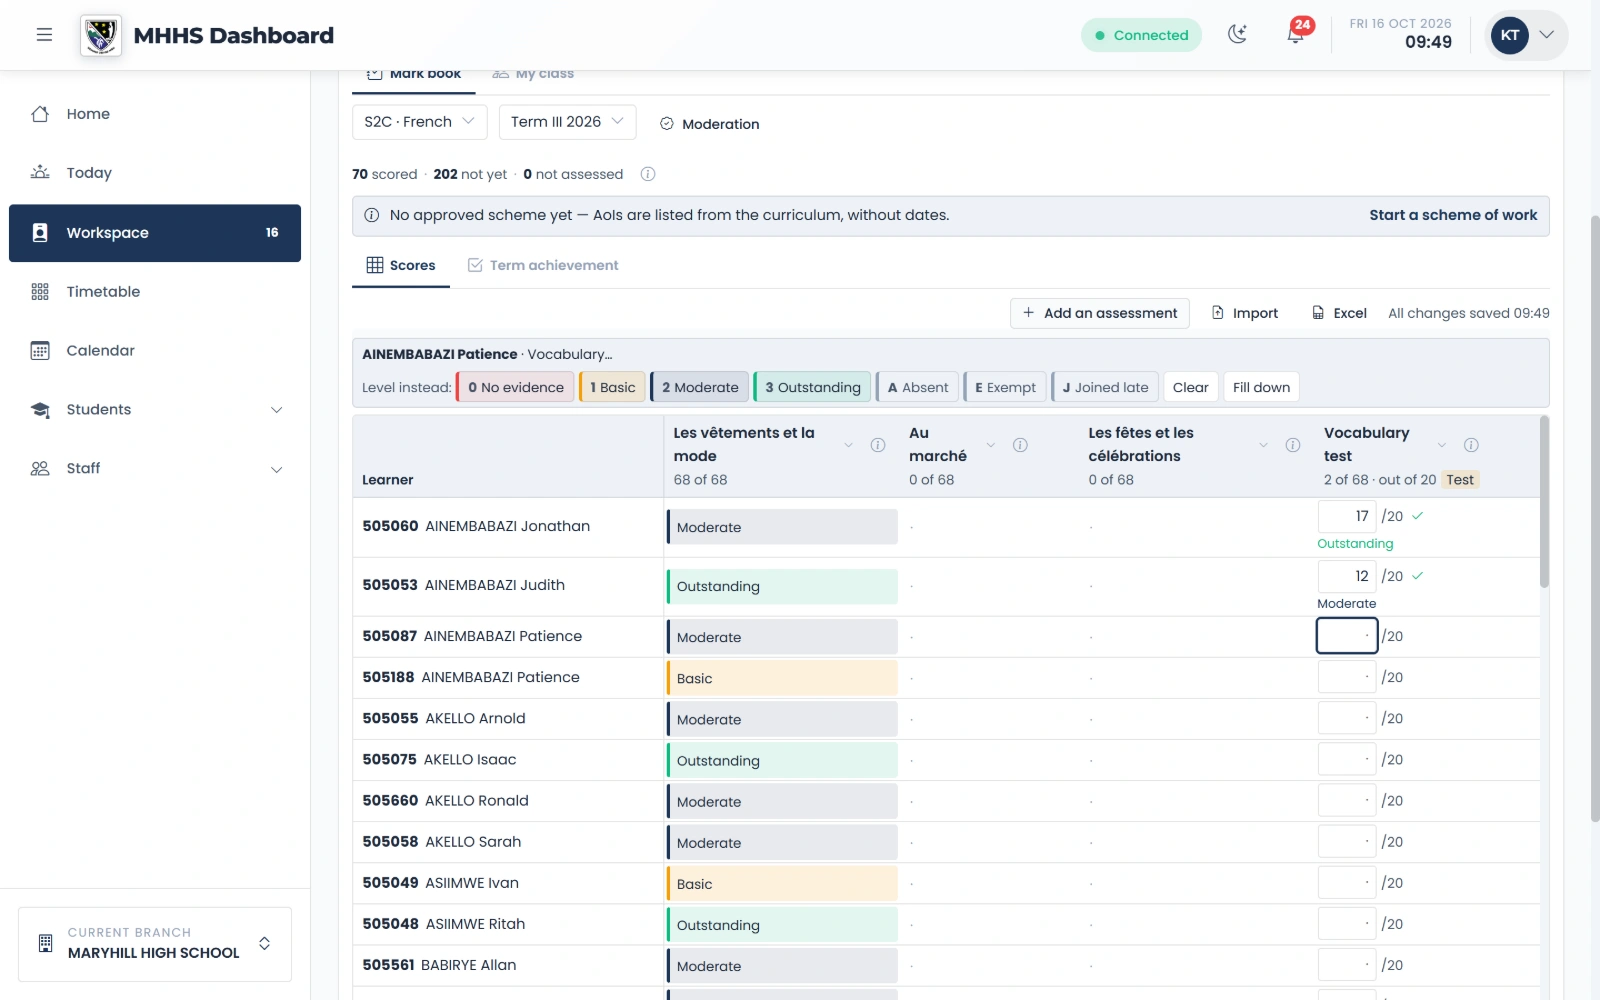The width and height of the screenshot is (1600, 1000).
Task: Switch to the Scores tab
Action: coord(401,266)
